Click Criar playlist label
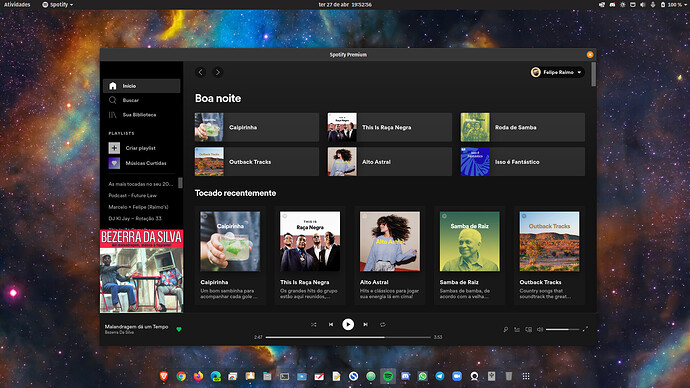This screenshot has width=690, height=388. (140, 148)
